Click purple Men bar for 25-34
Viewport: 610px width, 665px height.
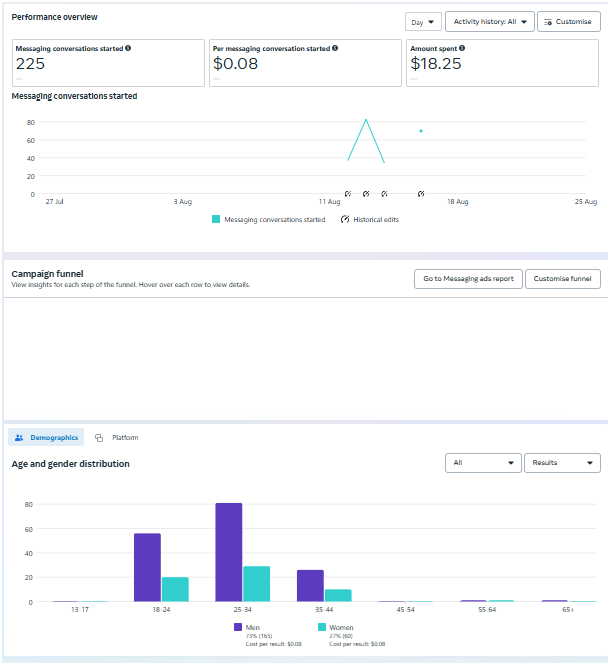[x=229, y=552]
